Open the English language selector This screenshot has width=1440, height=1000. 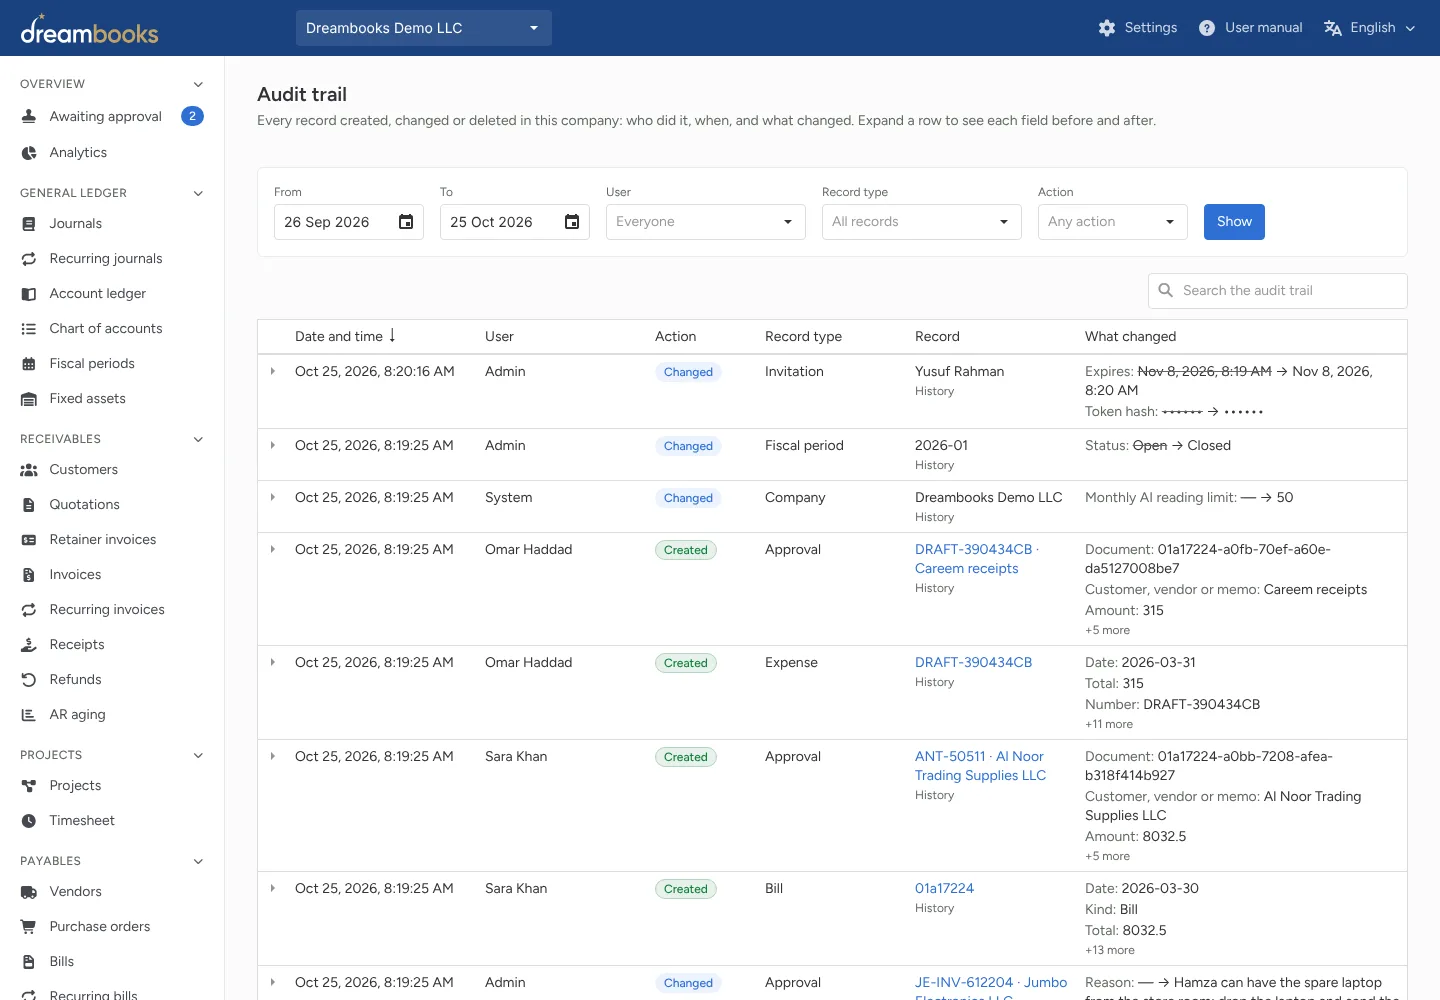coord(1370,28)
